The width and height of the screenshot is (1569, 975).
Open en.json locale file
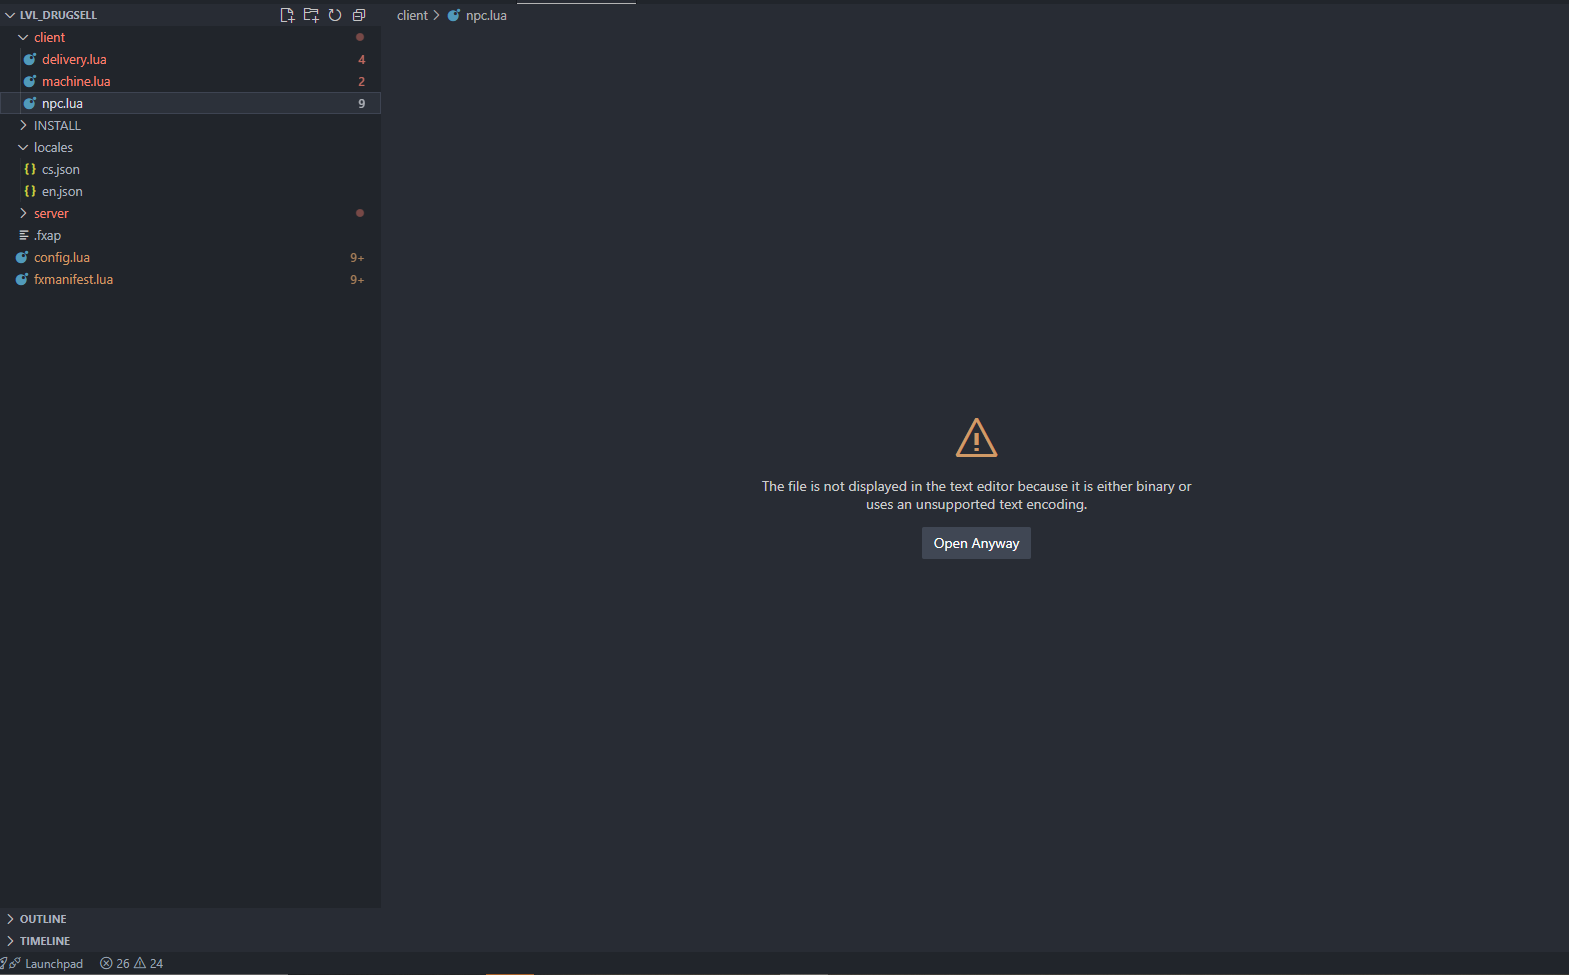(x=190, y=191)
